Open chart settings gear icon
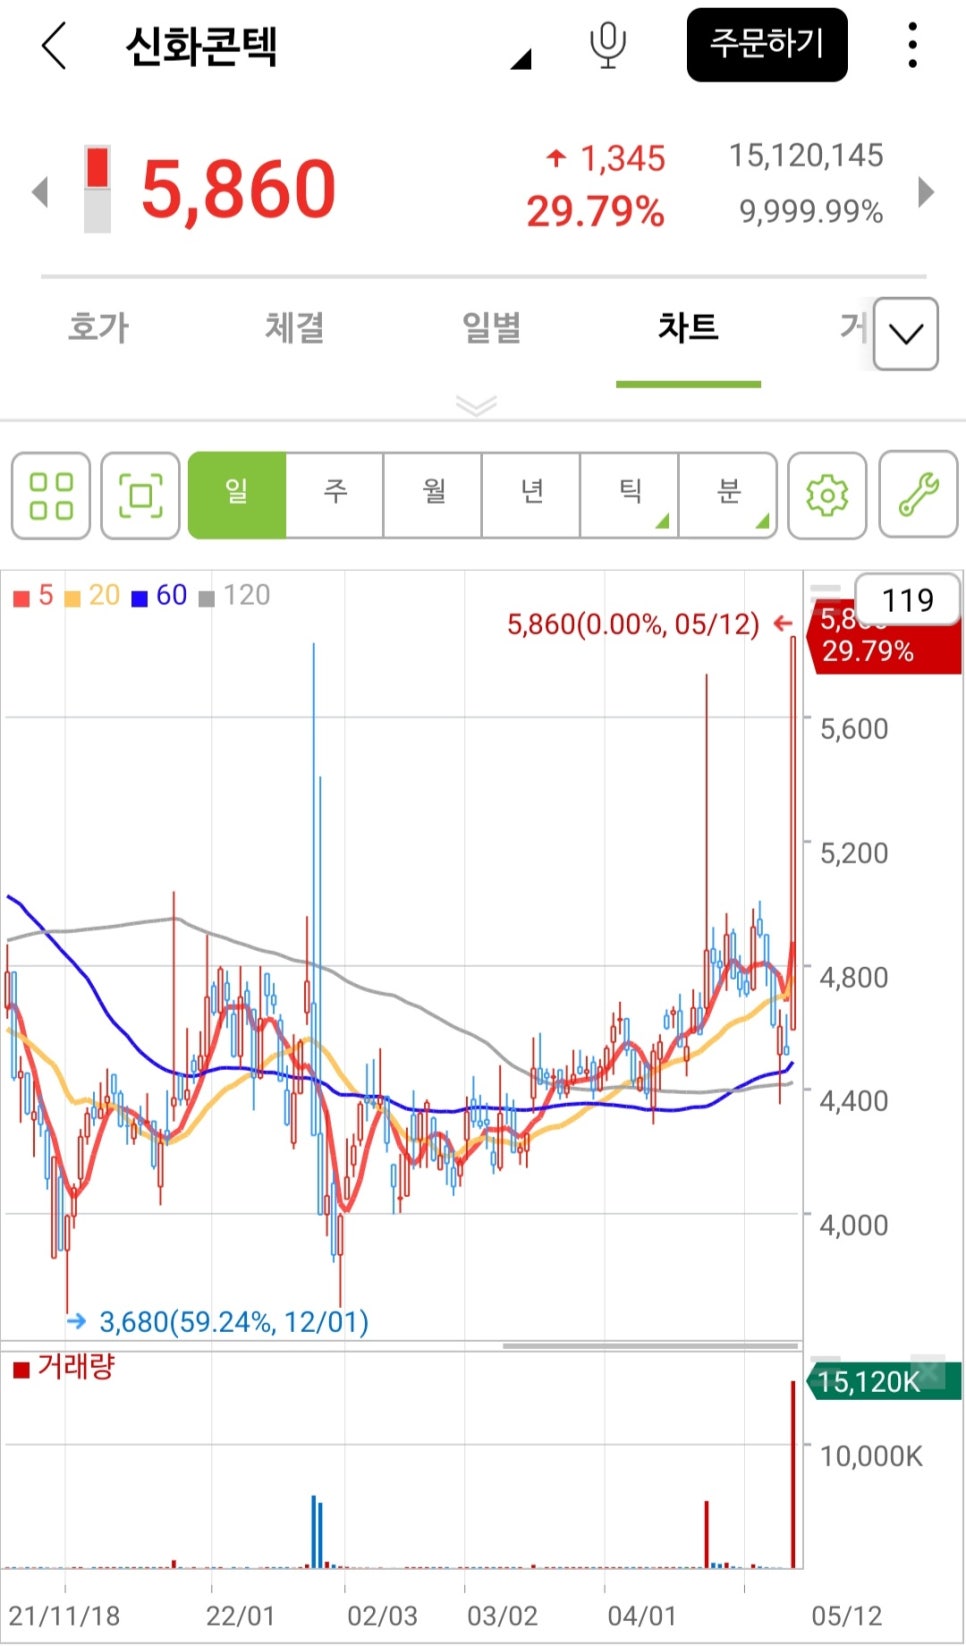The image size is (966, 1646). click(x=827, y=496)
